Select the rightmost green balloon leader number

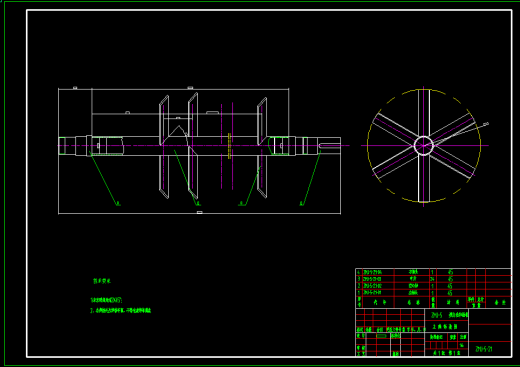click(302, 203)
